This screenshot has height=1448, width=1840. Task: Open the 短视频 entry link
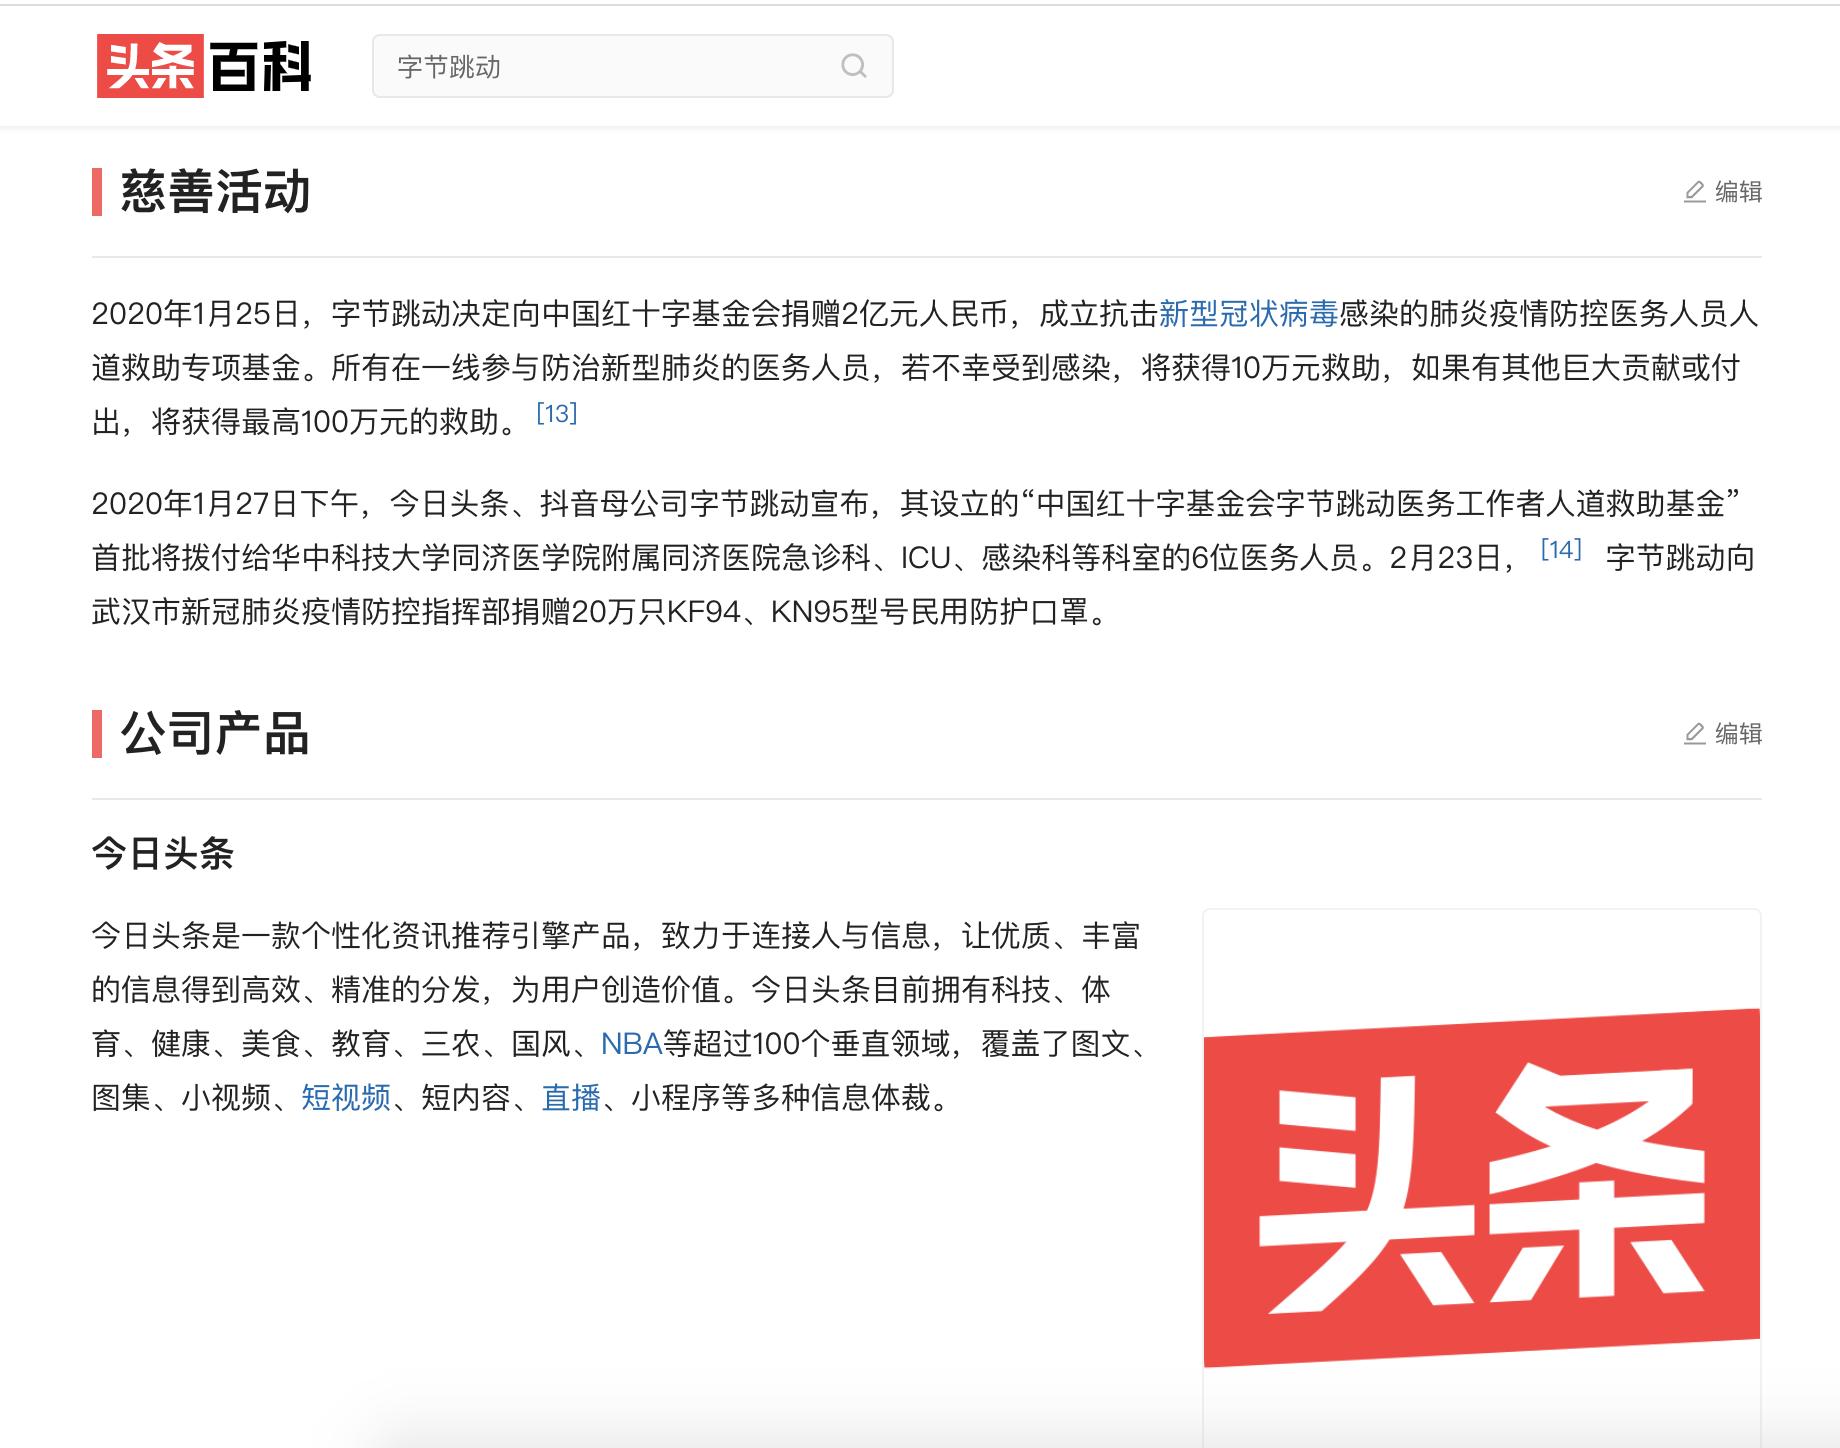(x=345, y=1100)
